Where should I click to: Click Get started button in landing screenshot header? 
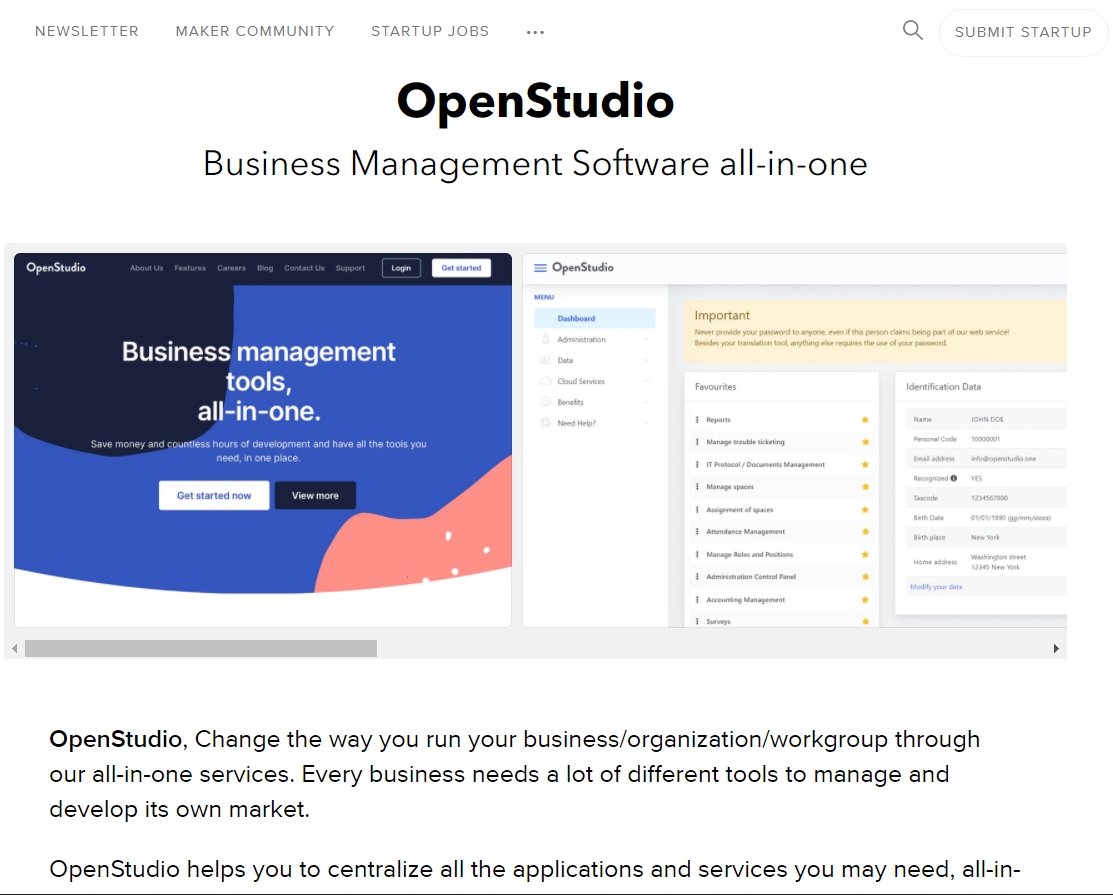461,268
